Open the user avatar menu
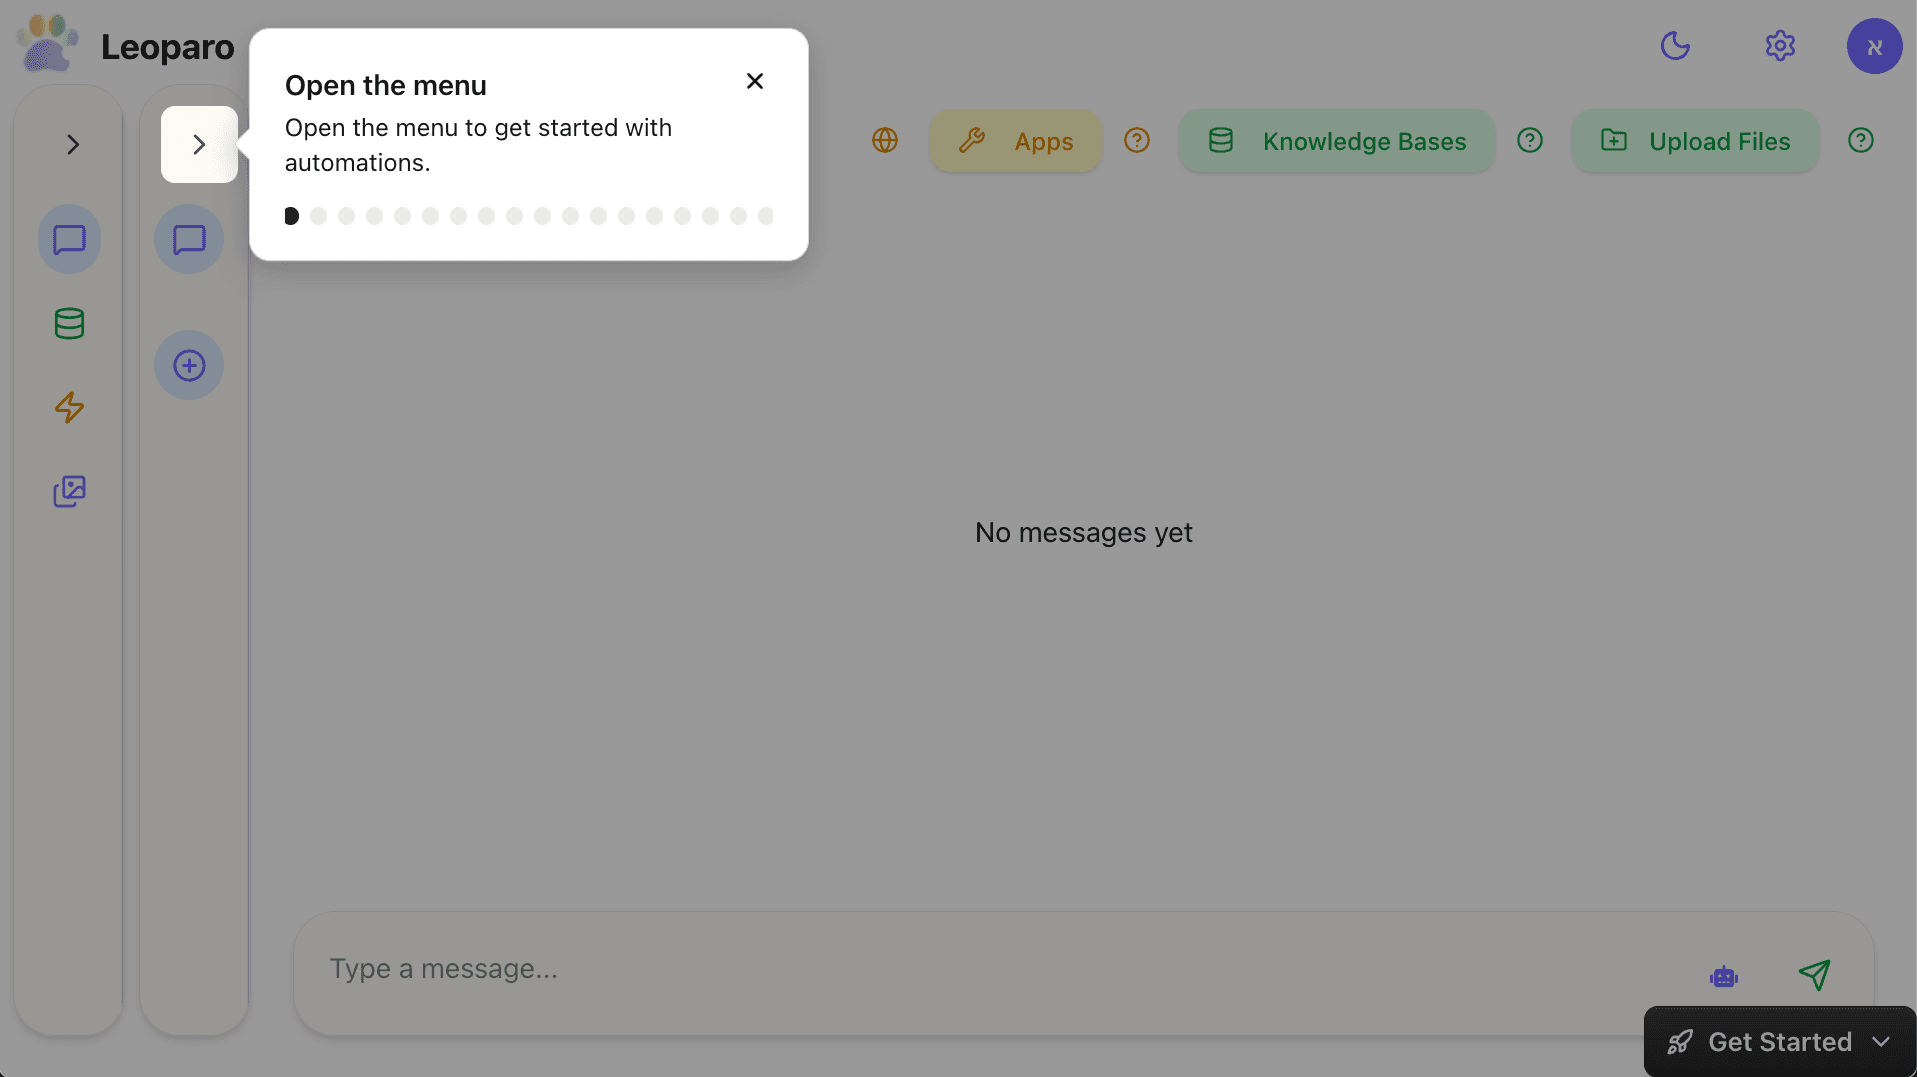 [x=1874, y=46]
